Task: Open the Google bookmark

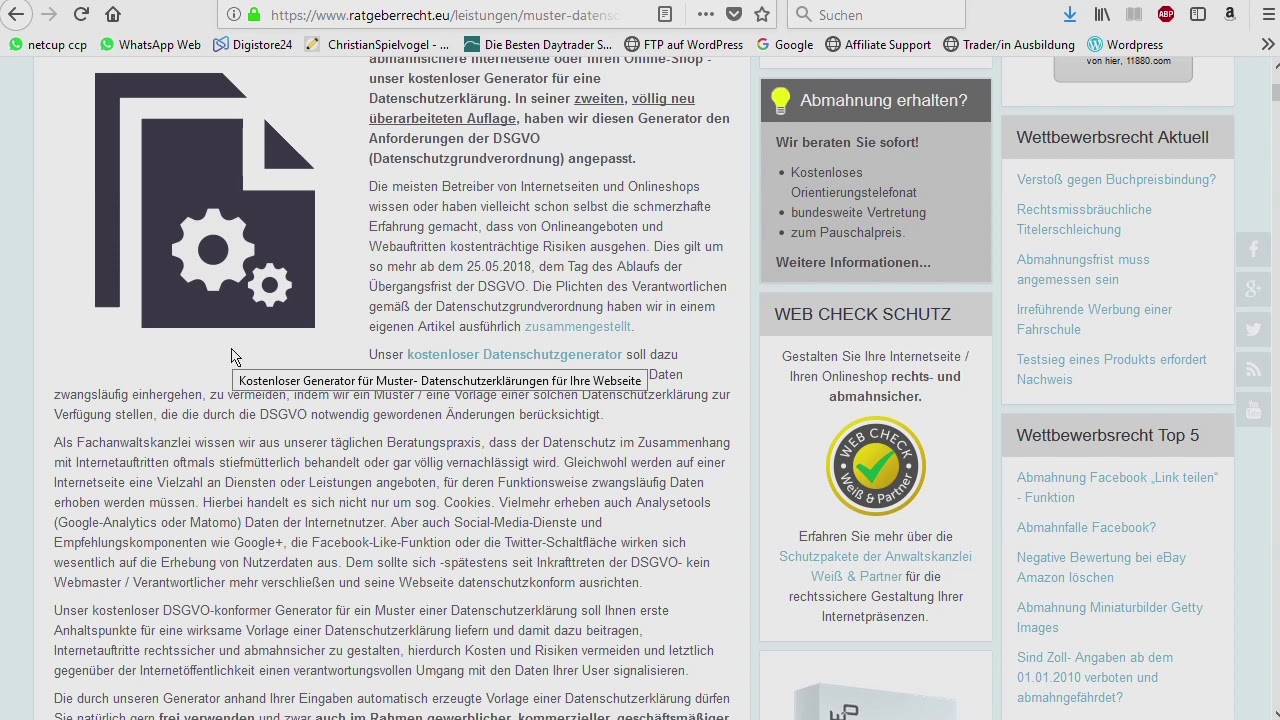Action: coord(785,45)
